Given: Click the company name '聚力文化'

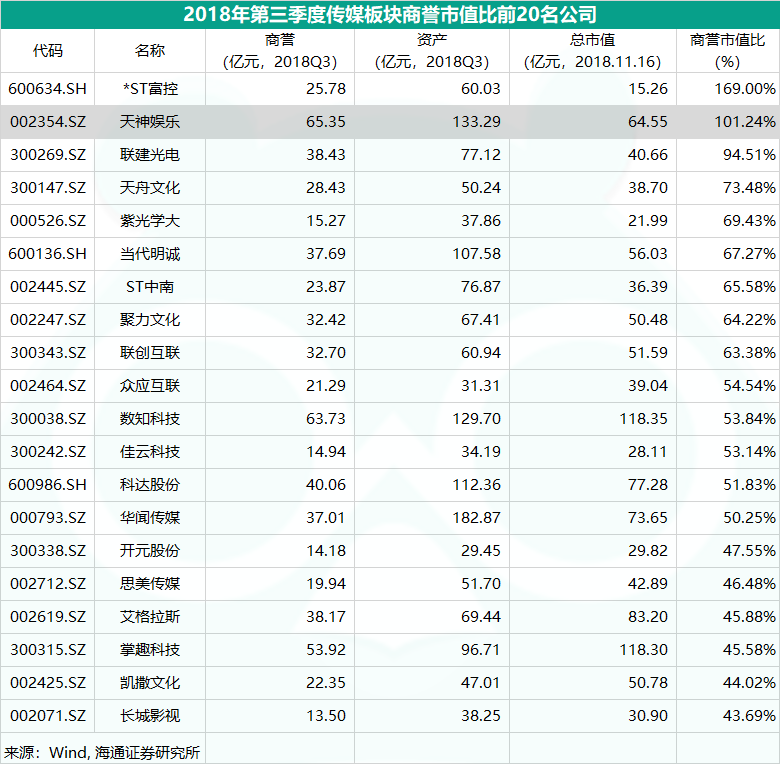Looking at the screenshot, I should 150,320.
